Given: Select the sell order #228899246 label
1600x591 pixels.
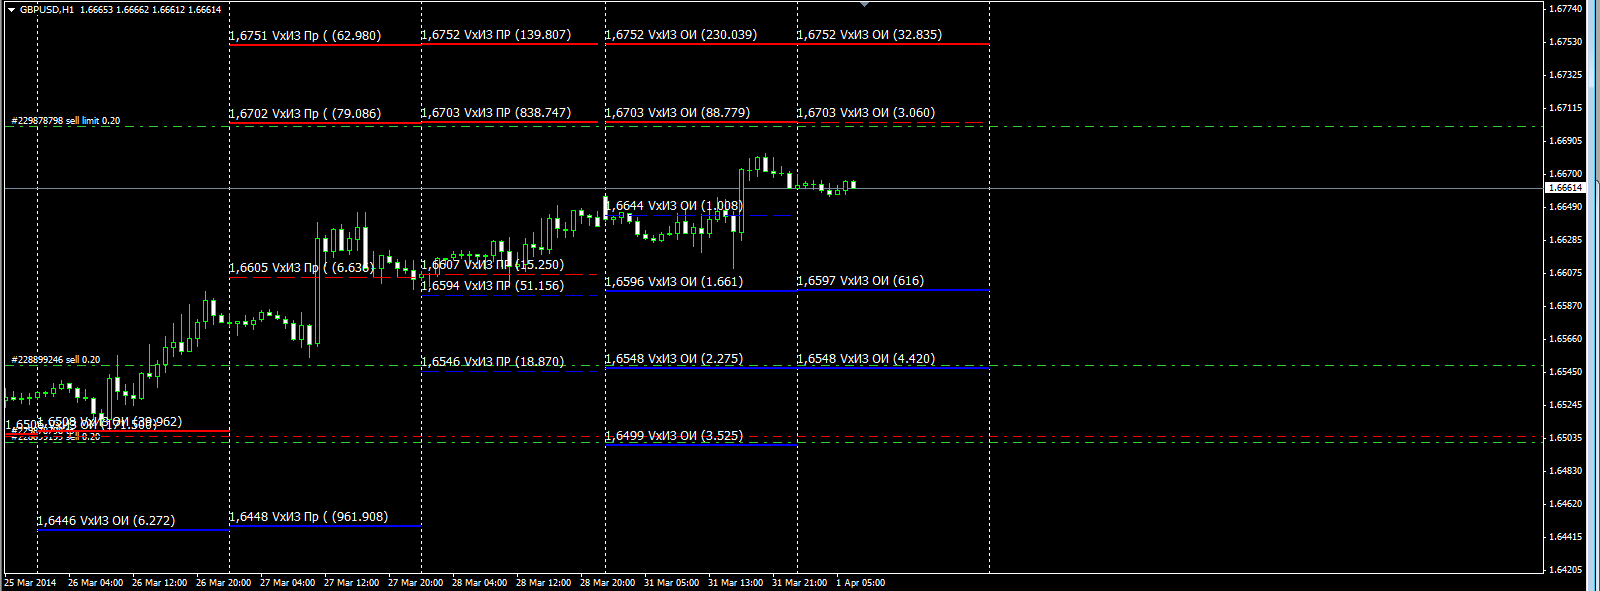Looking at the screenshot, I should click(56, 360).
